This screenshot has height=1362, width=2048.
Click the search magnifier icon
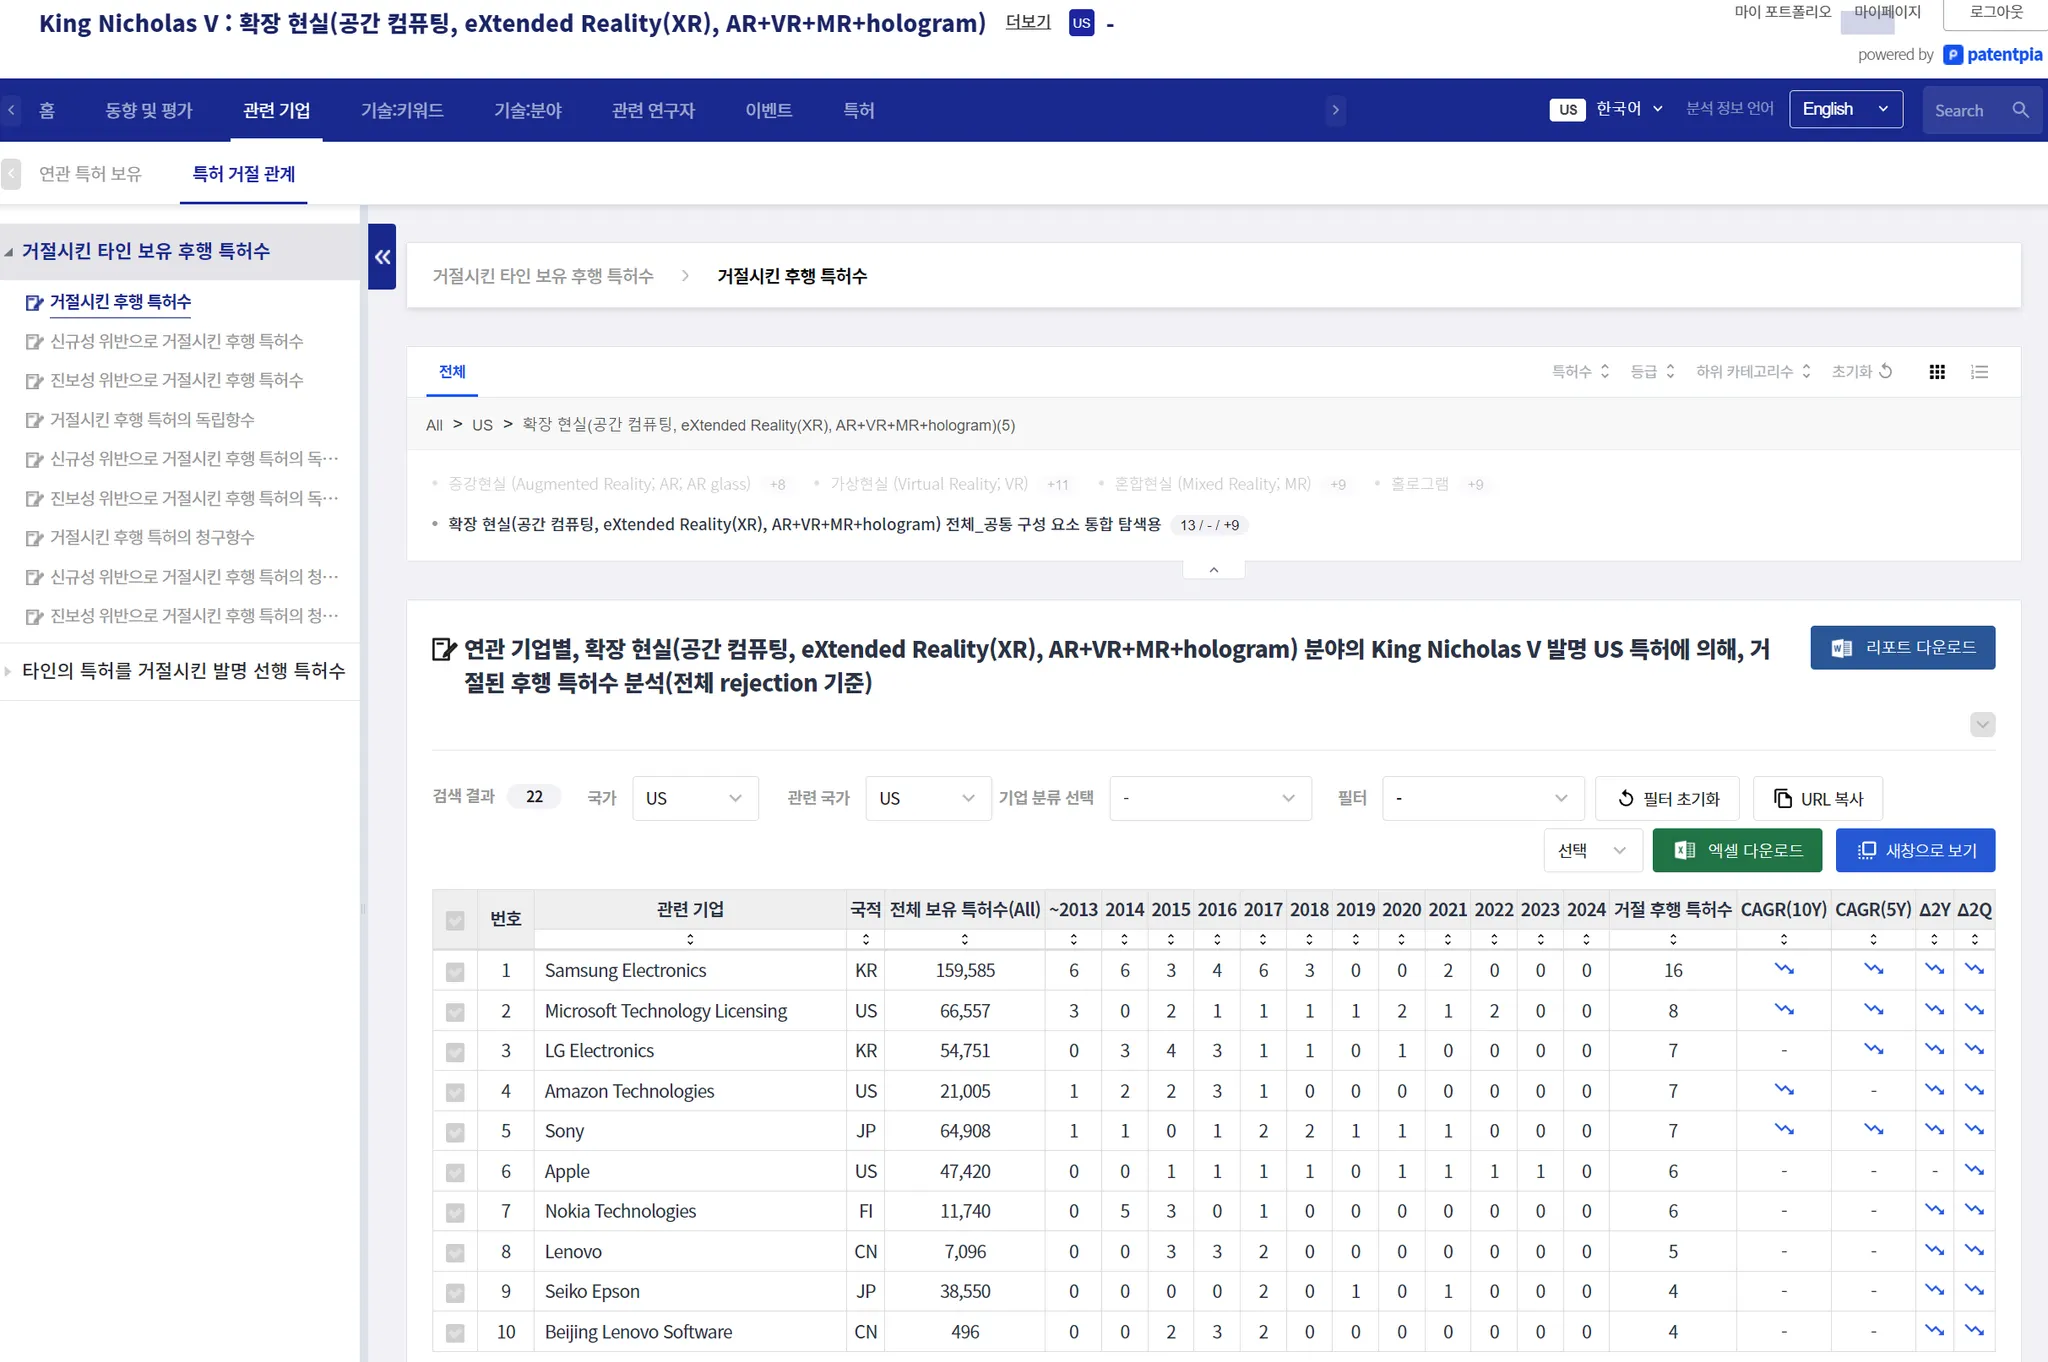pos(2020,110)
